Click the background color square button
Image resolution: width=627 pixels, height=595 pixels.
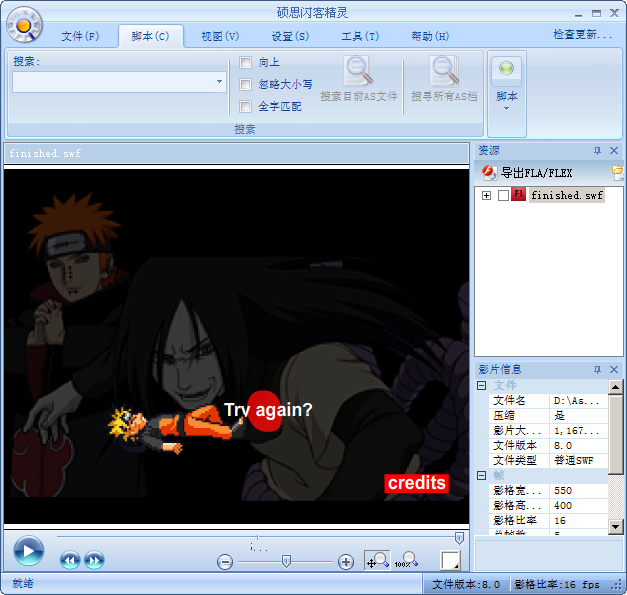click(450, 560)
